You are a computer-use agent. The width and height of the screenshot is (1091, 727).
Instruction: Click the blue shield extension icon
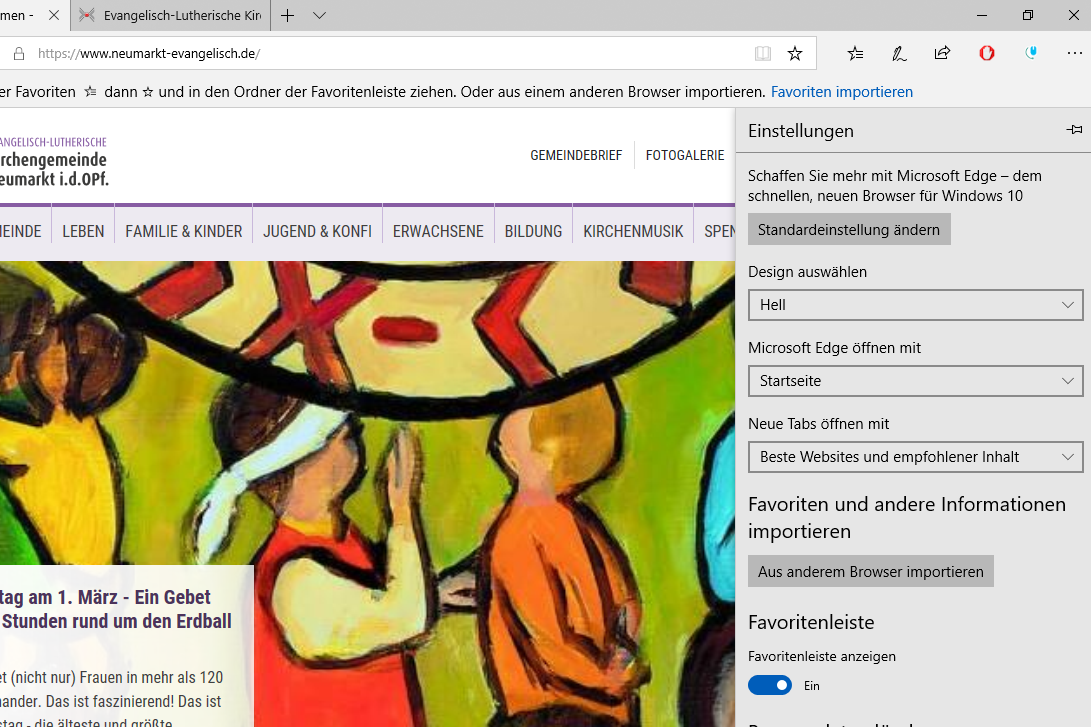tap(1031, 53)
